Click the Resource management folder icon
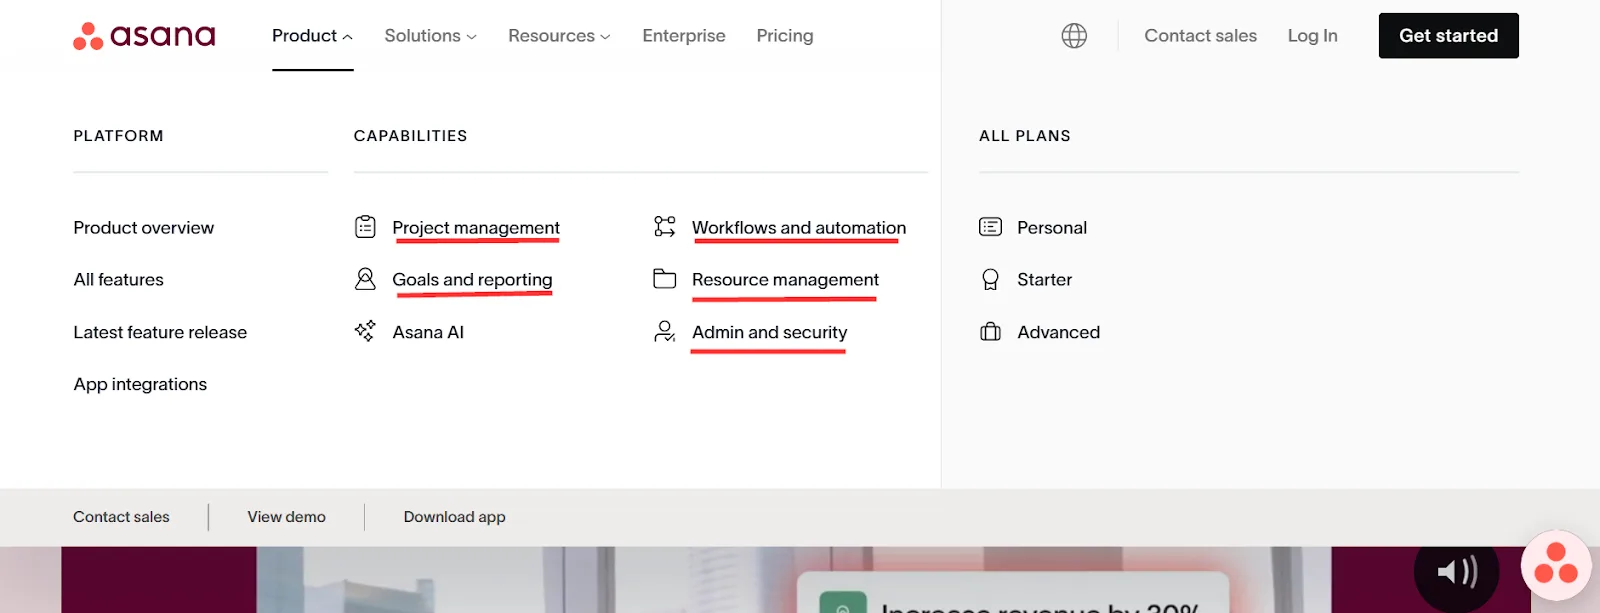This screenshot has height=613, width=1600. [x=665, y=279]
